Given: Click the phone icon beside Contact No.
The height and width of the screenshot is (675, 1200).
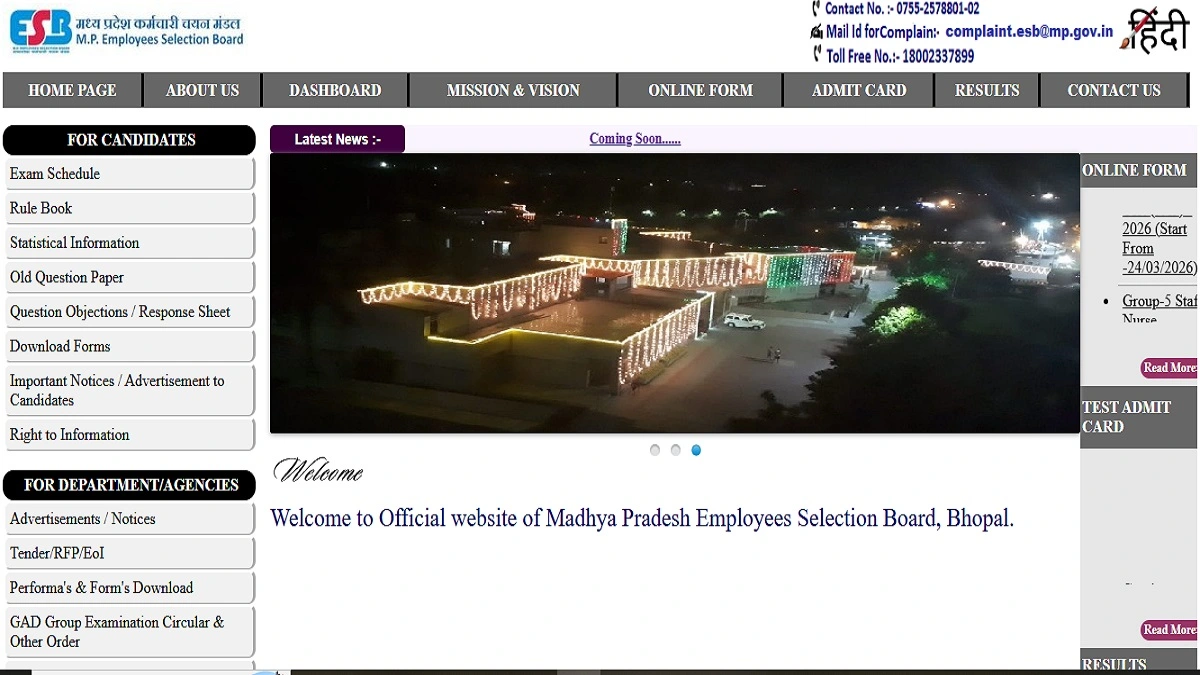Looking at the screenshot, I should (816, 9).
